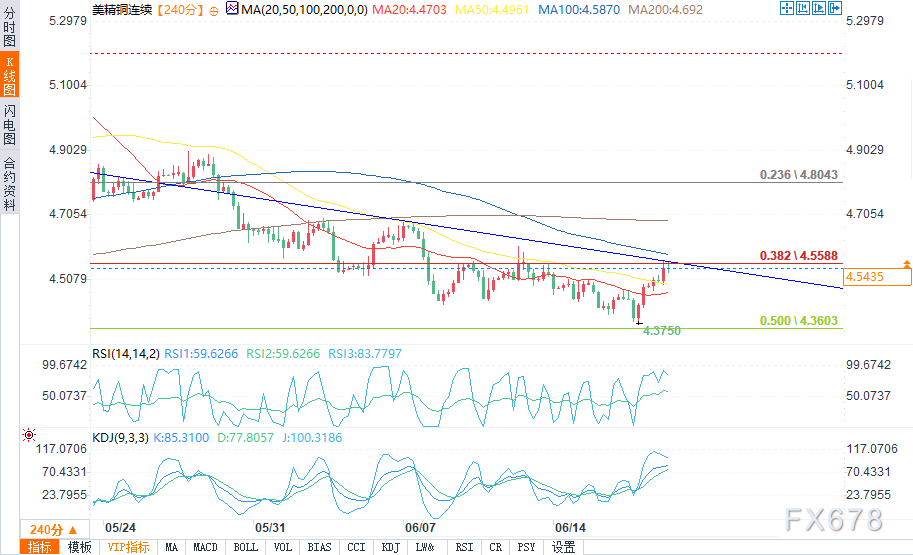Open 设置 settings in the bottom bar
913x555 pixels.
563,547
